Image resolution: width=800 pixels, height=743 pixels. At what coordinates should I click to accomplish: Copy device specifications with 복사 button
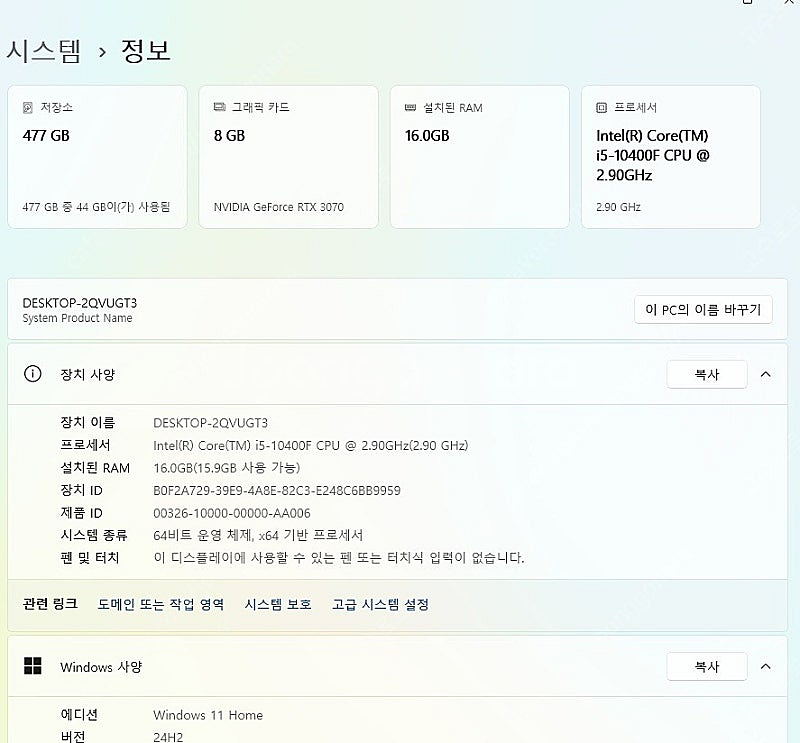pyautogui.click(x=707, y=375)
